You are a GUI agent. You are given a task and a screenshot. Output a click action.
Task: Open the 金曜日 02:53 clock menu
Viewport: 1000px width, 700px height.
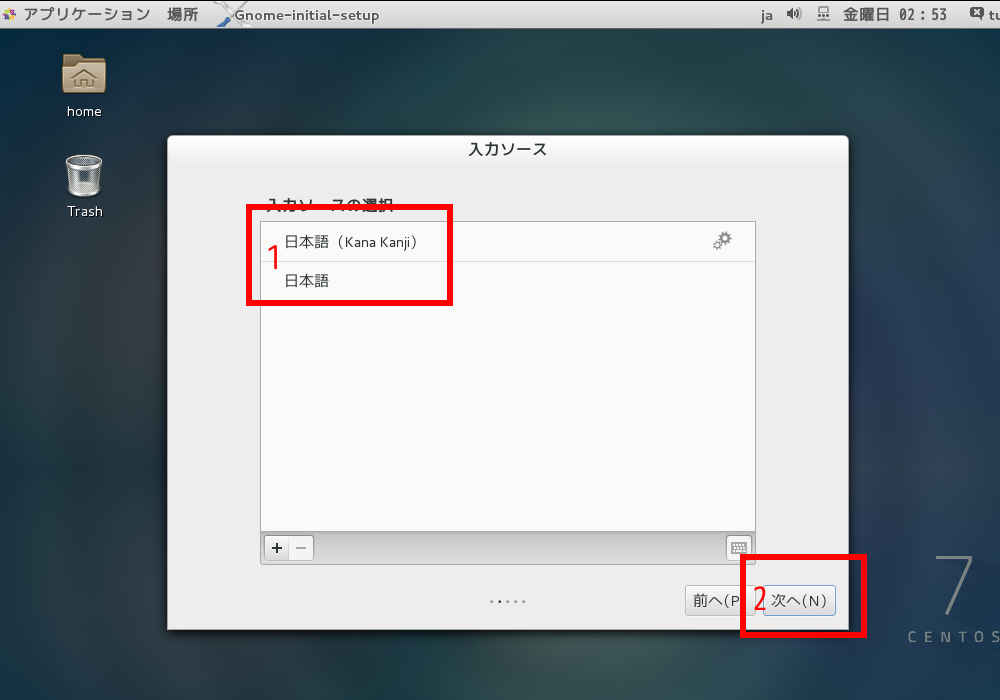[895, 14]
